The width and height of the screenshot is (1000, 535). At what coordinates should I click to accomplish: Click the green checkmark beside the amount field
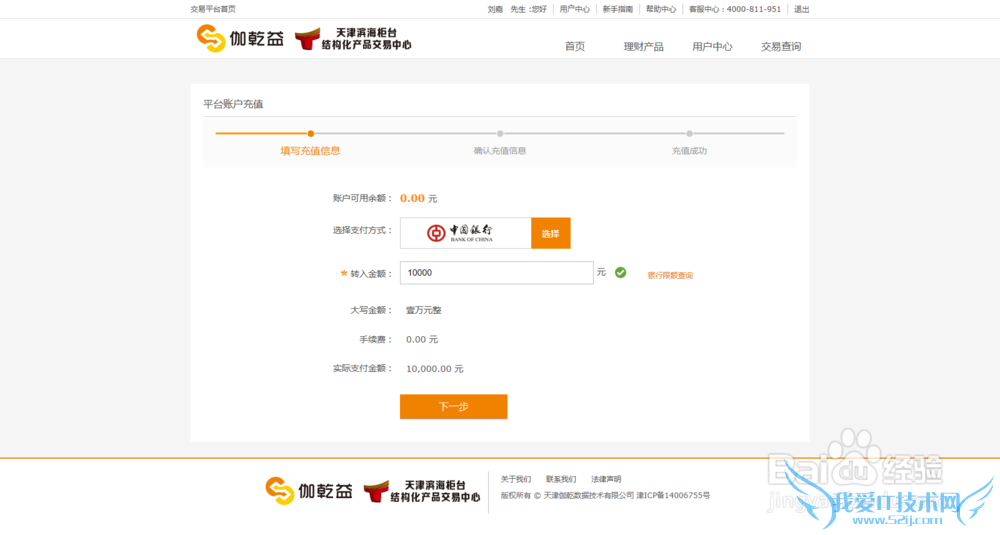tap(620, 272)
